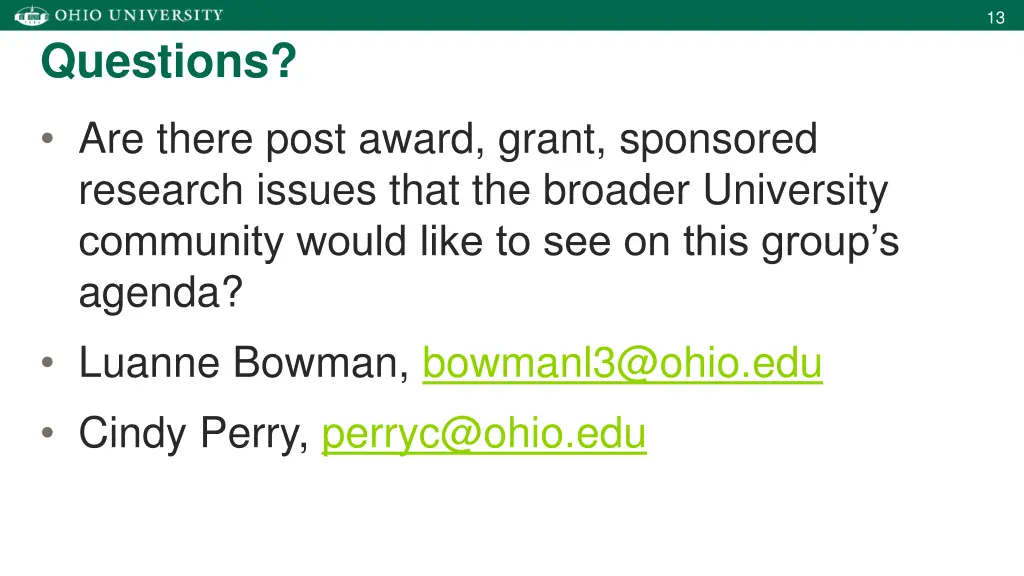Click the OHIO UNIVERSITY wordmark text

138,15
